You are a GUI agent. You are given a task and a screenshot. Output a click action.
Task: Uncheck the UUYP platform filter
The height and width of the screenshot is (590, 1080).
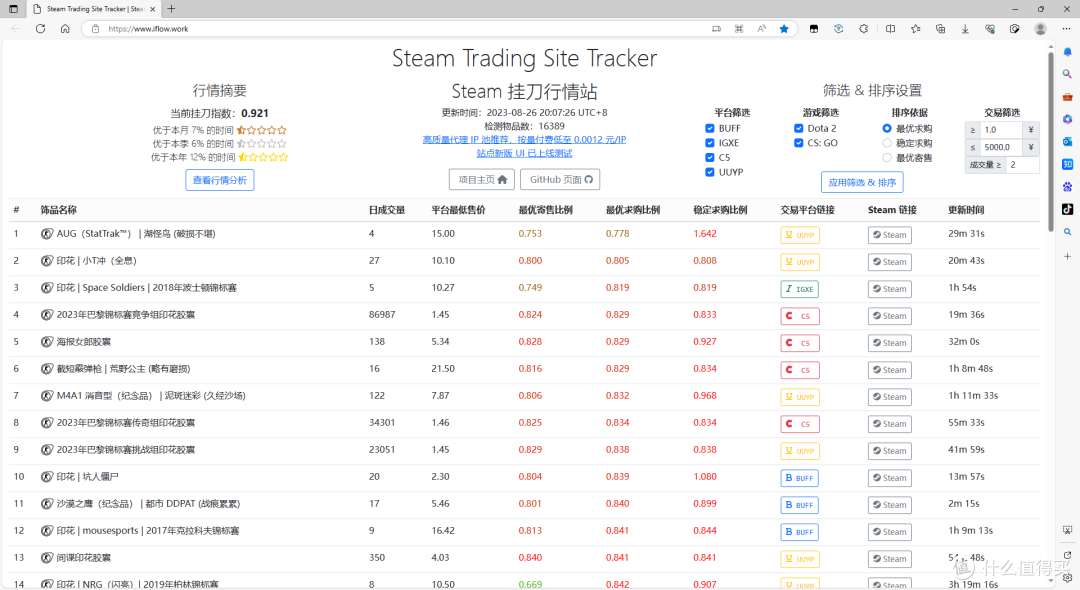(709, 172)
